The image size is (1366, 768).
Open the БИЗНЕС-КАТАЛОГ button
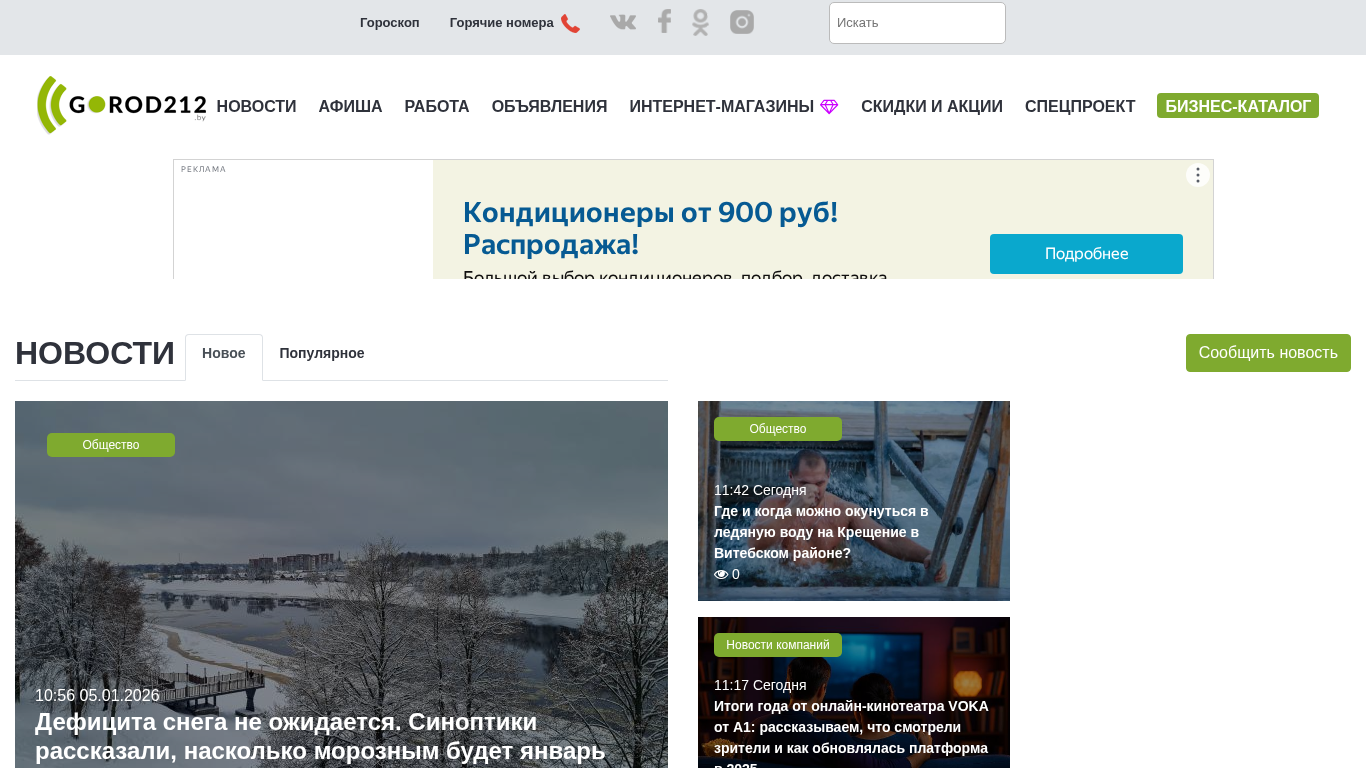tap(1238, 106)
